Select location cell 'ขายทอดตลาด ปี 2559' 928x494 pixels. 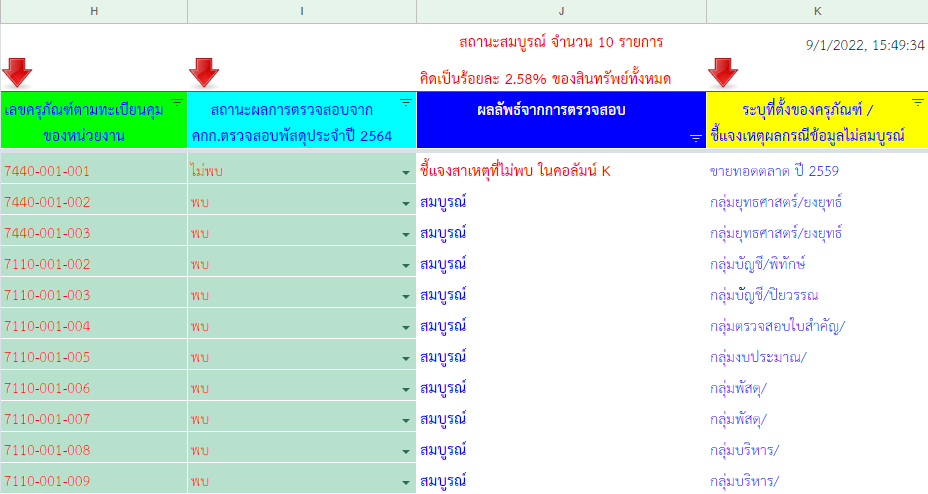click(767, 171)
